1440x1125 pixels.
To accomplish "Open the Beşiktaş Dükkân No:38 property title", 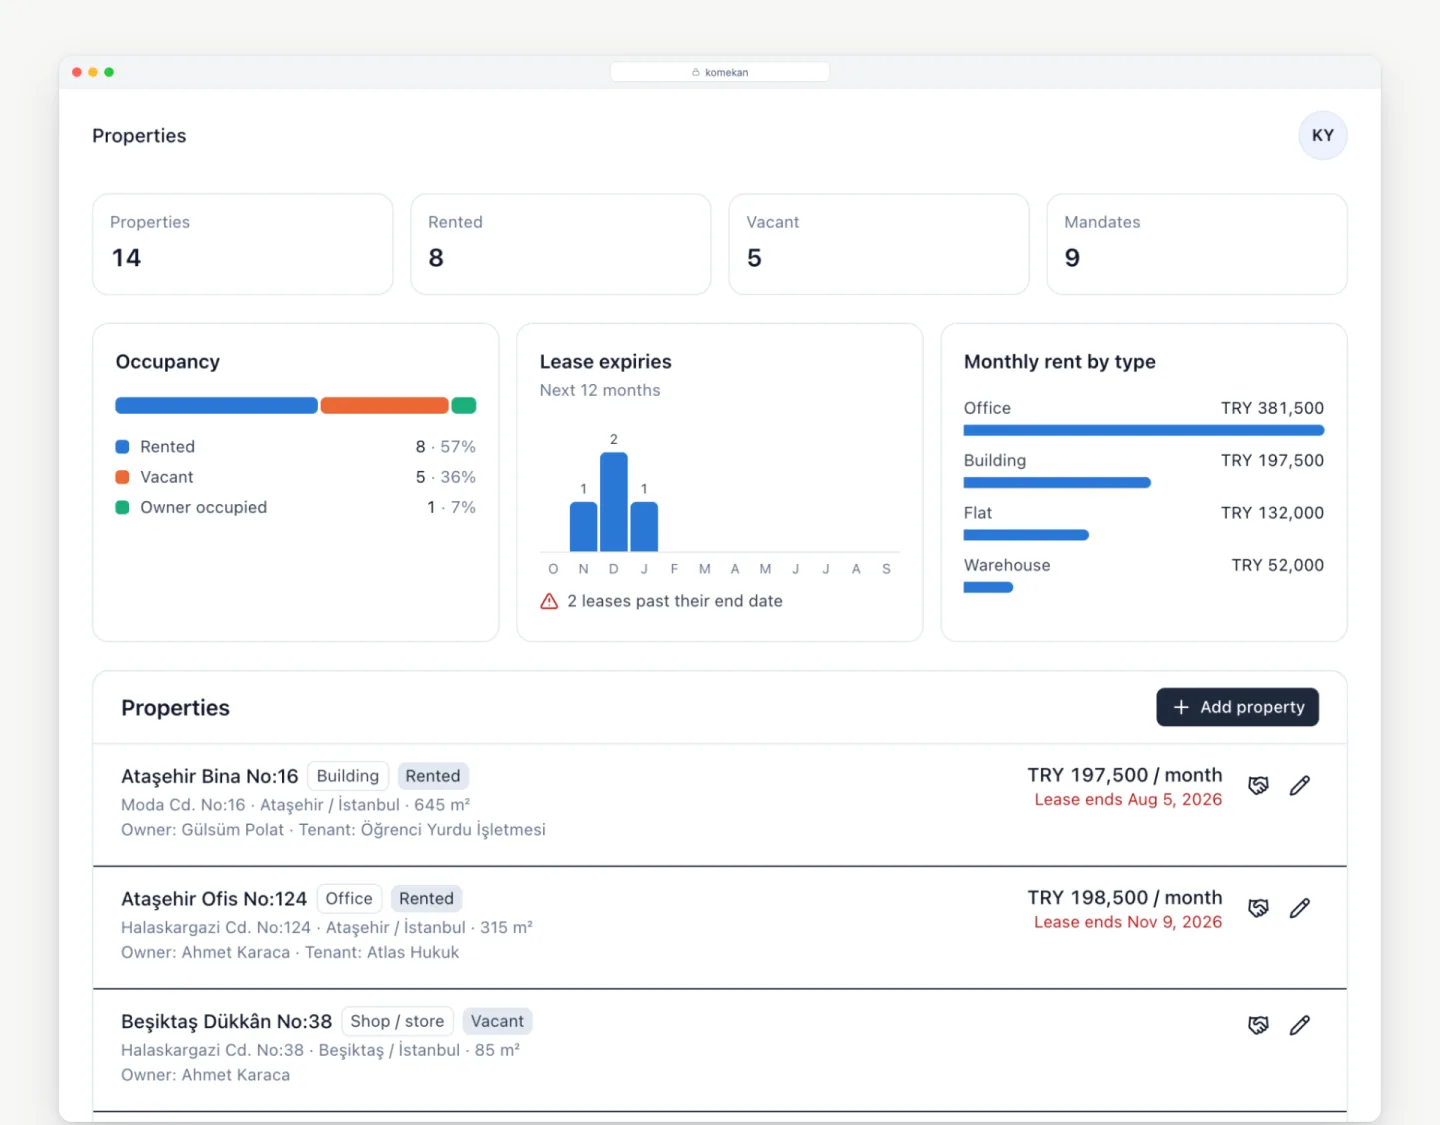I will pyautogui.click(x=226, y=1021).
